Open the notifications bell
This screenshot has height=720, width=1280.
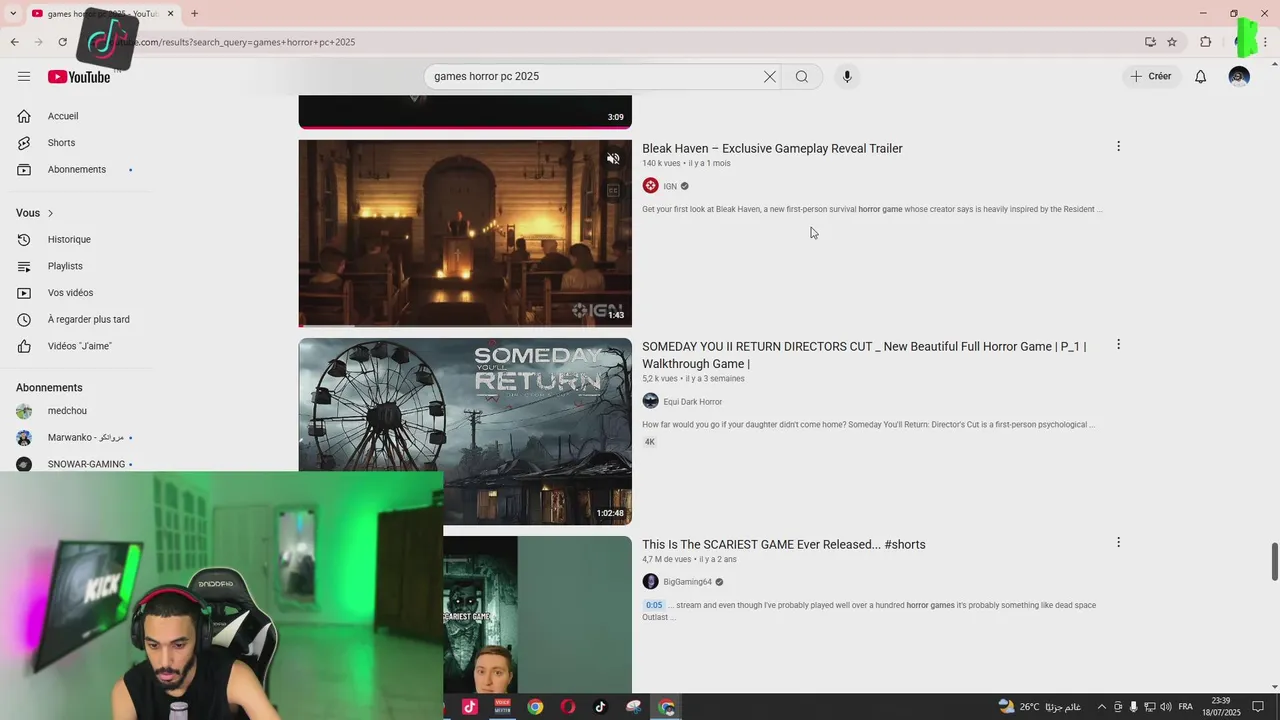tap(1200, 77)
